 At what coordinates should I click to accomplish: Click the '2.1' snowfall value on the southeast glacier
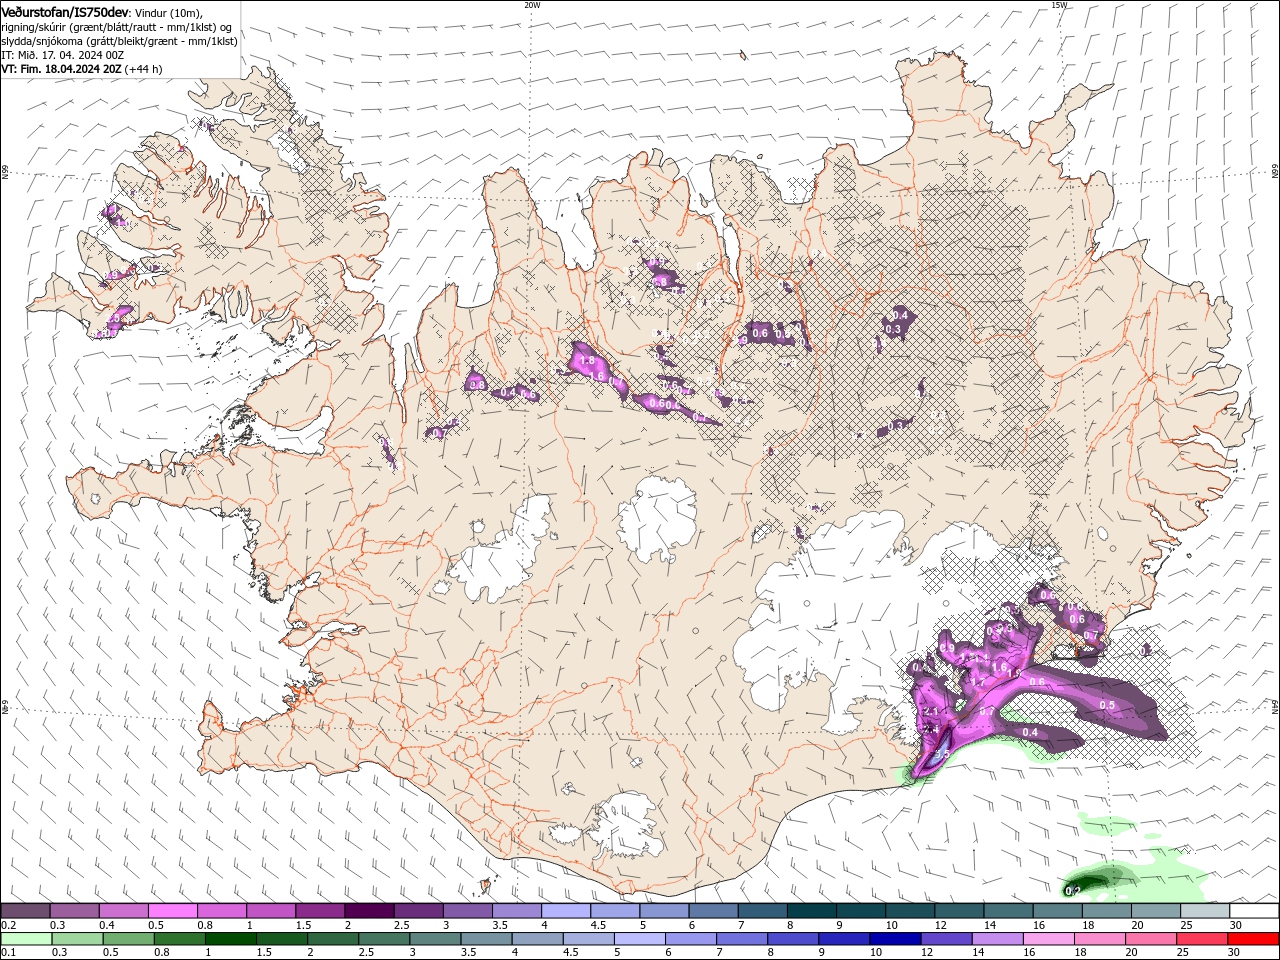931,711
